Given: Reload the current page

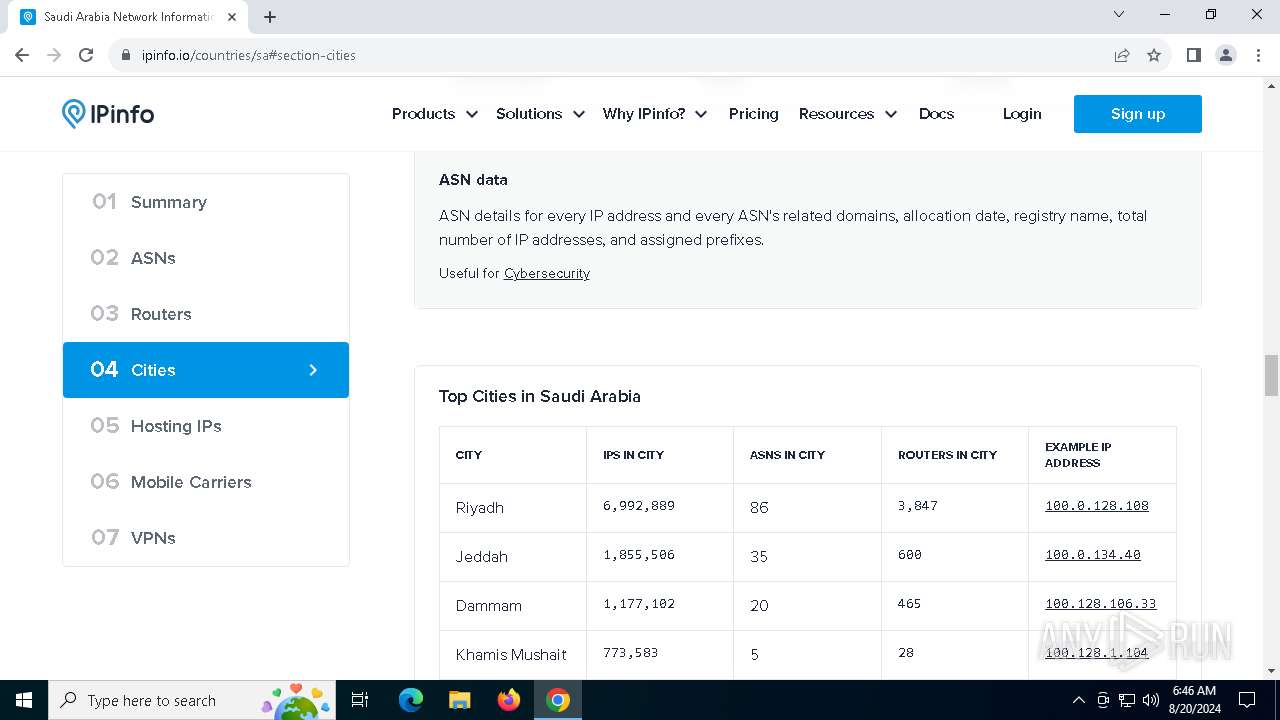Looking at the screenshot, I should click(x=86, y=55).
